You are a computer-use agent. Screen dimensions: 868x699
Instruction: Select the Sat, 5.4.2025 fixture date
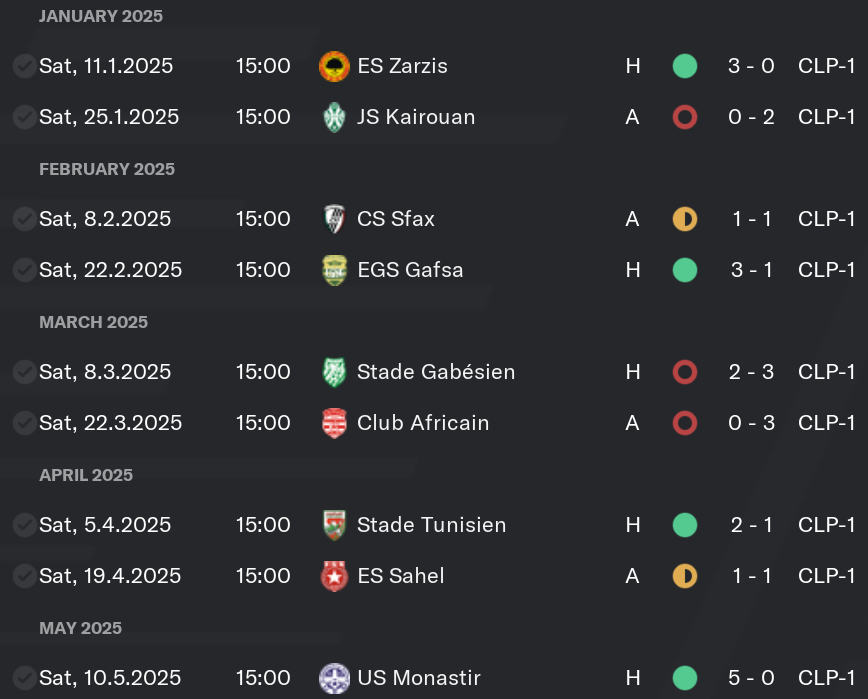(105, 525)
